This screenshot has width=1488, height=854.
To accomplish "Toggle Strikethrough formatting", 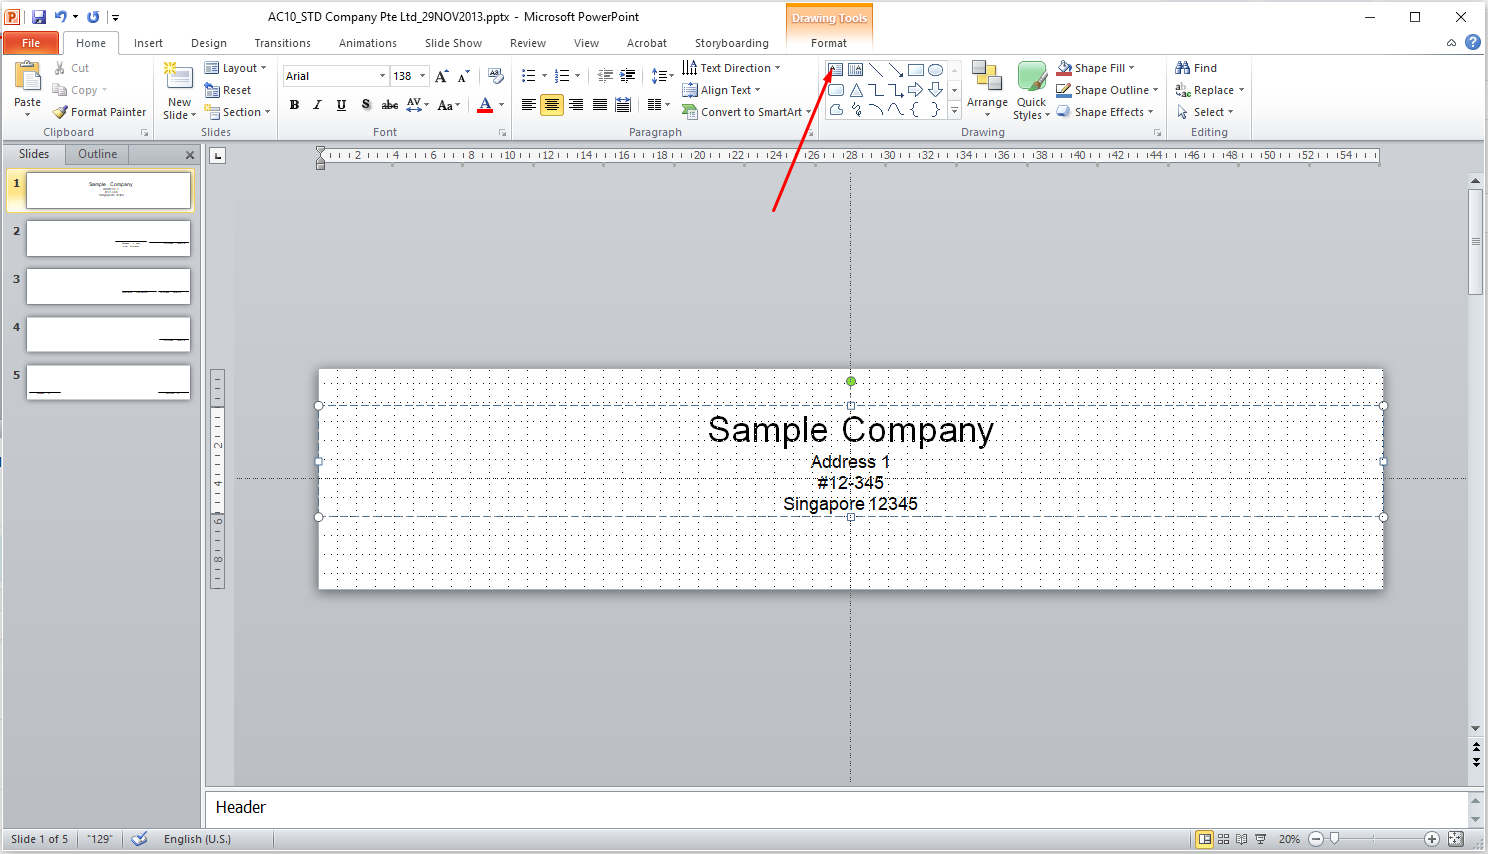I will (x=390, y=105).
